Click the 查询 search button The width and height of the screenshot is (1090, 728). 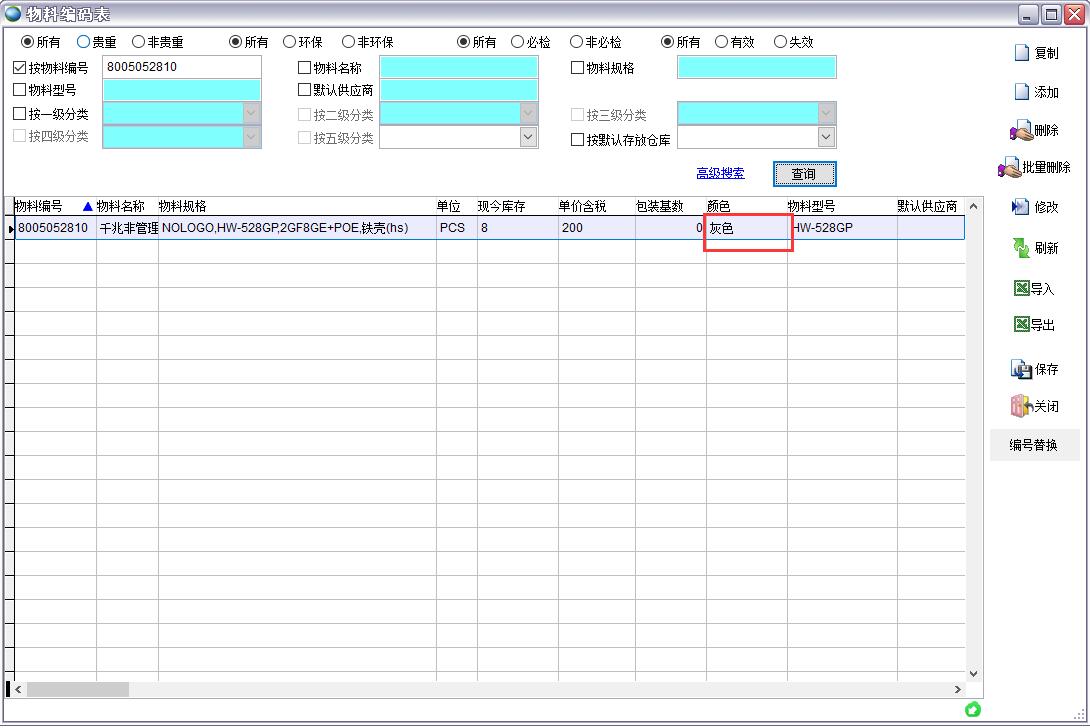coord(803,174)
